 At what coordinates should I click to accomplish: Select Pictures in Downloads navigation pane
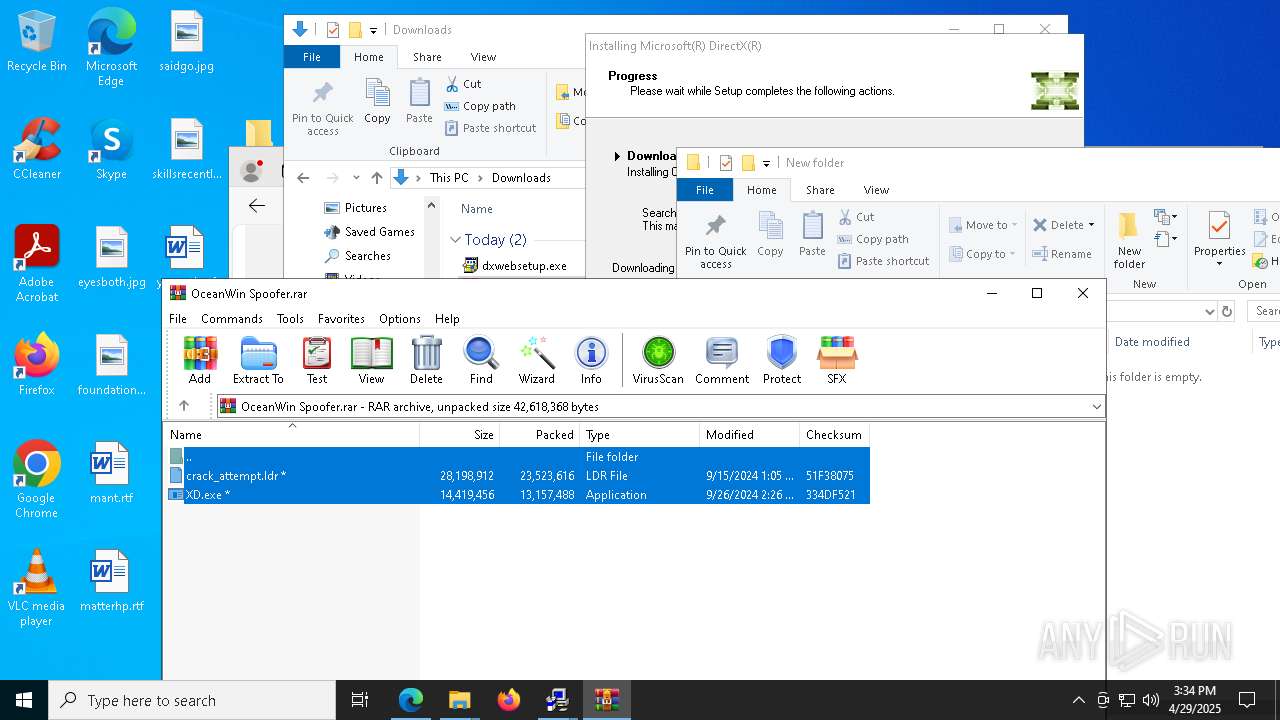[356, 208]
